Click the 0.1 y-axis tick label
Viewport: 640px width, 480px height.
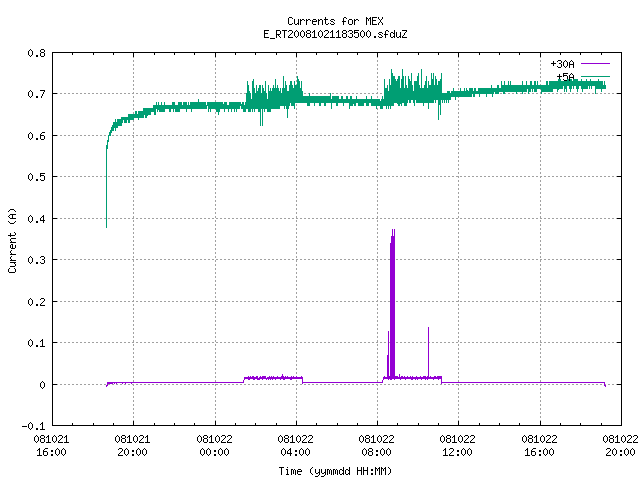[x=36, y=343]
